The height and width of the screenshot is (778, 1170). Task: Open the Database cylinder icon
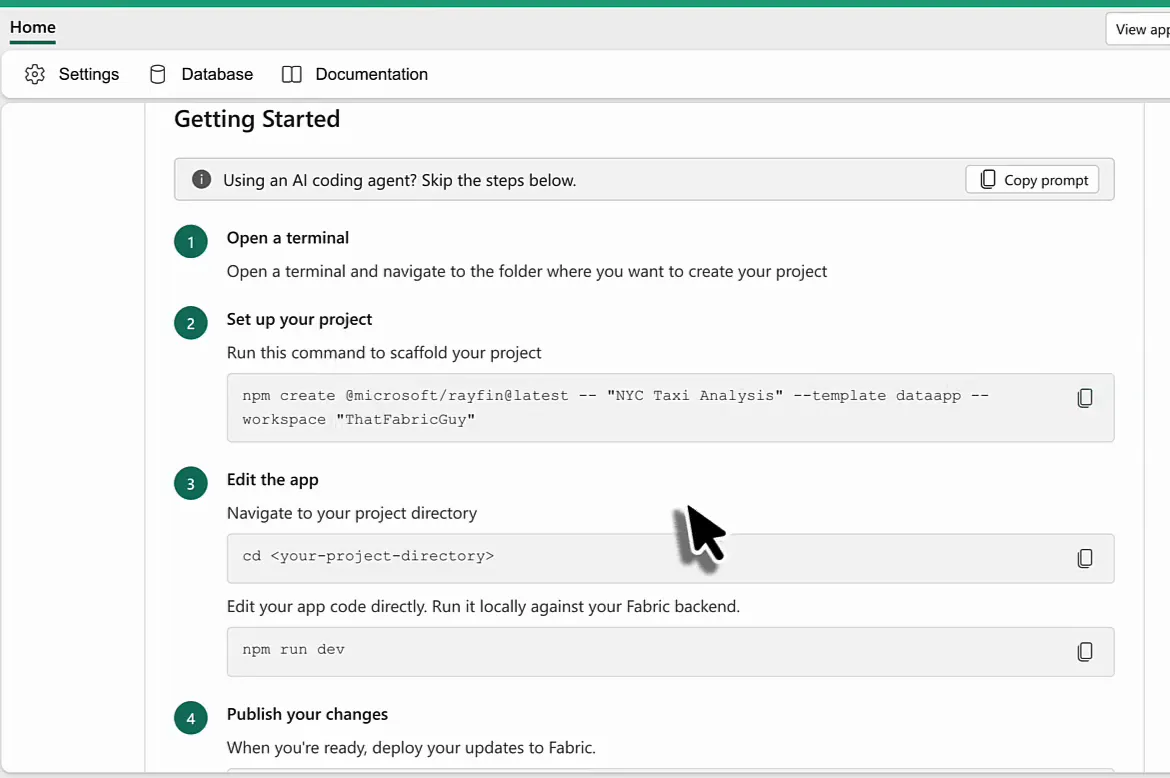click(157, 74)
